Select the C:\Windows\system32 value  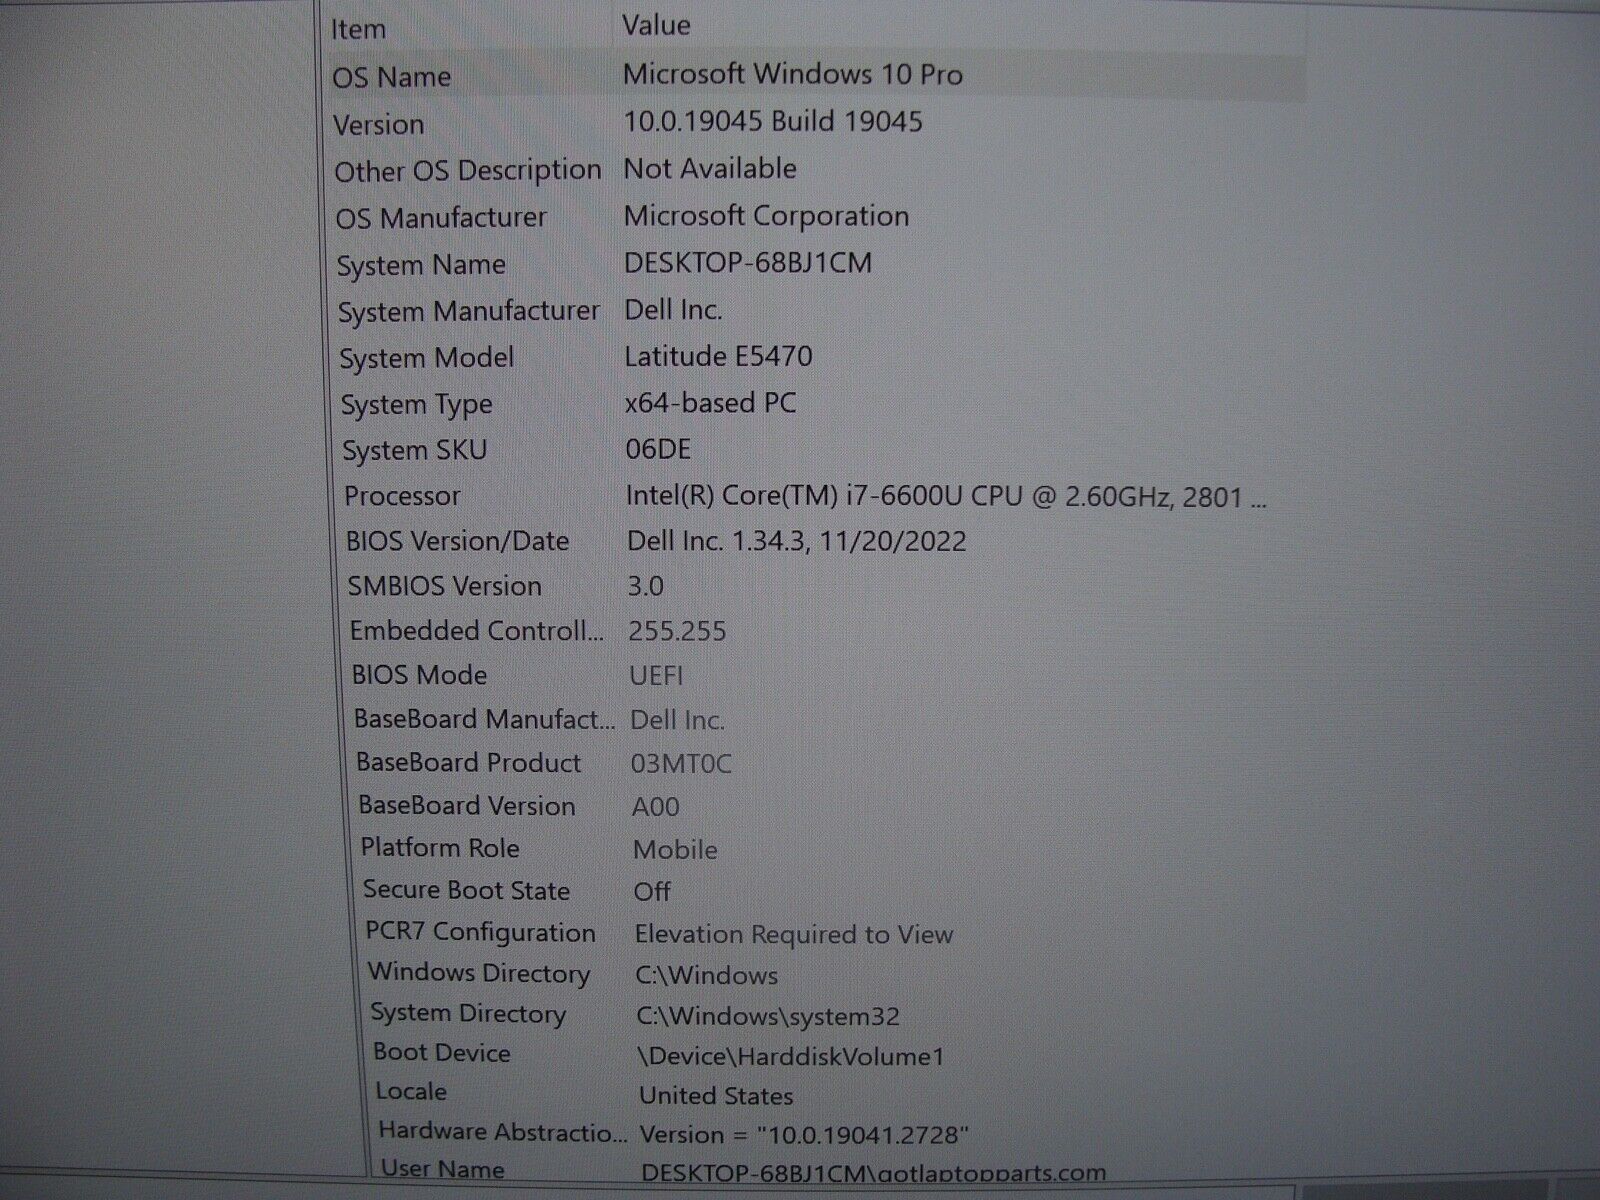point(768,1017)
